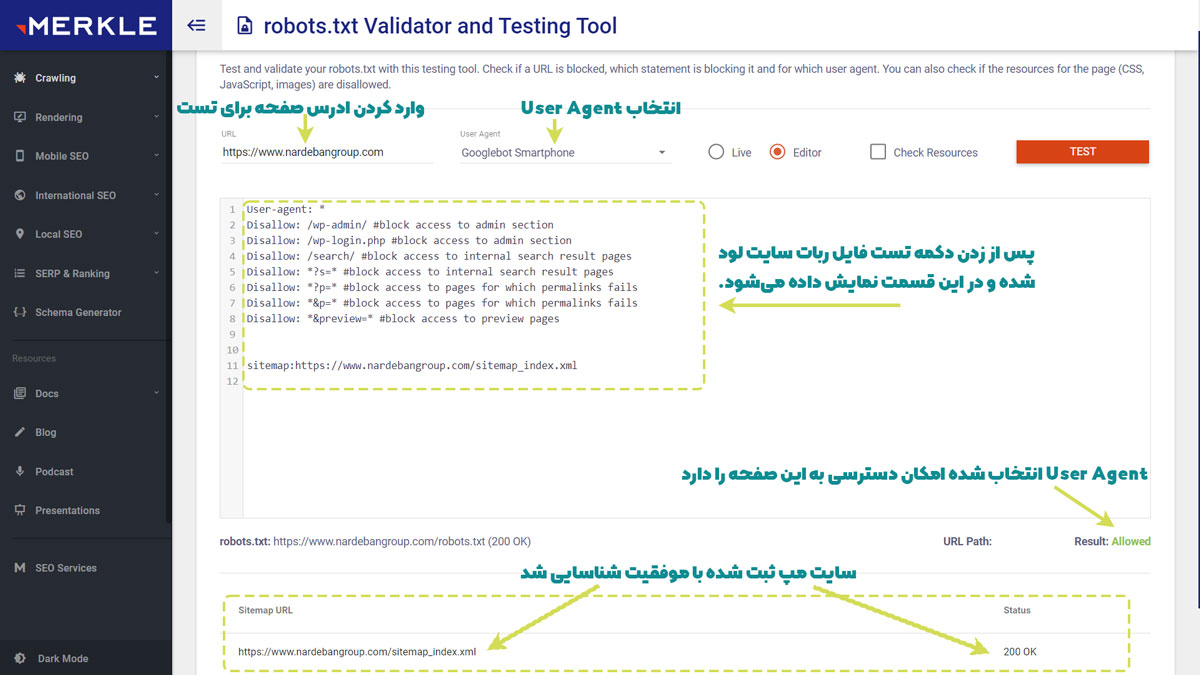Enable the Check Resources checkbox

pos(878,152)
